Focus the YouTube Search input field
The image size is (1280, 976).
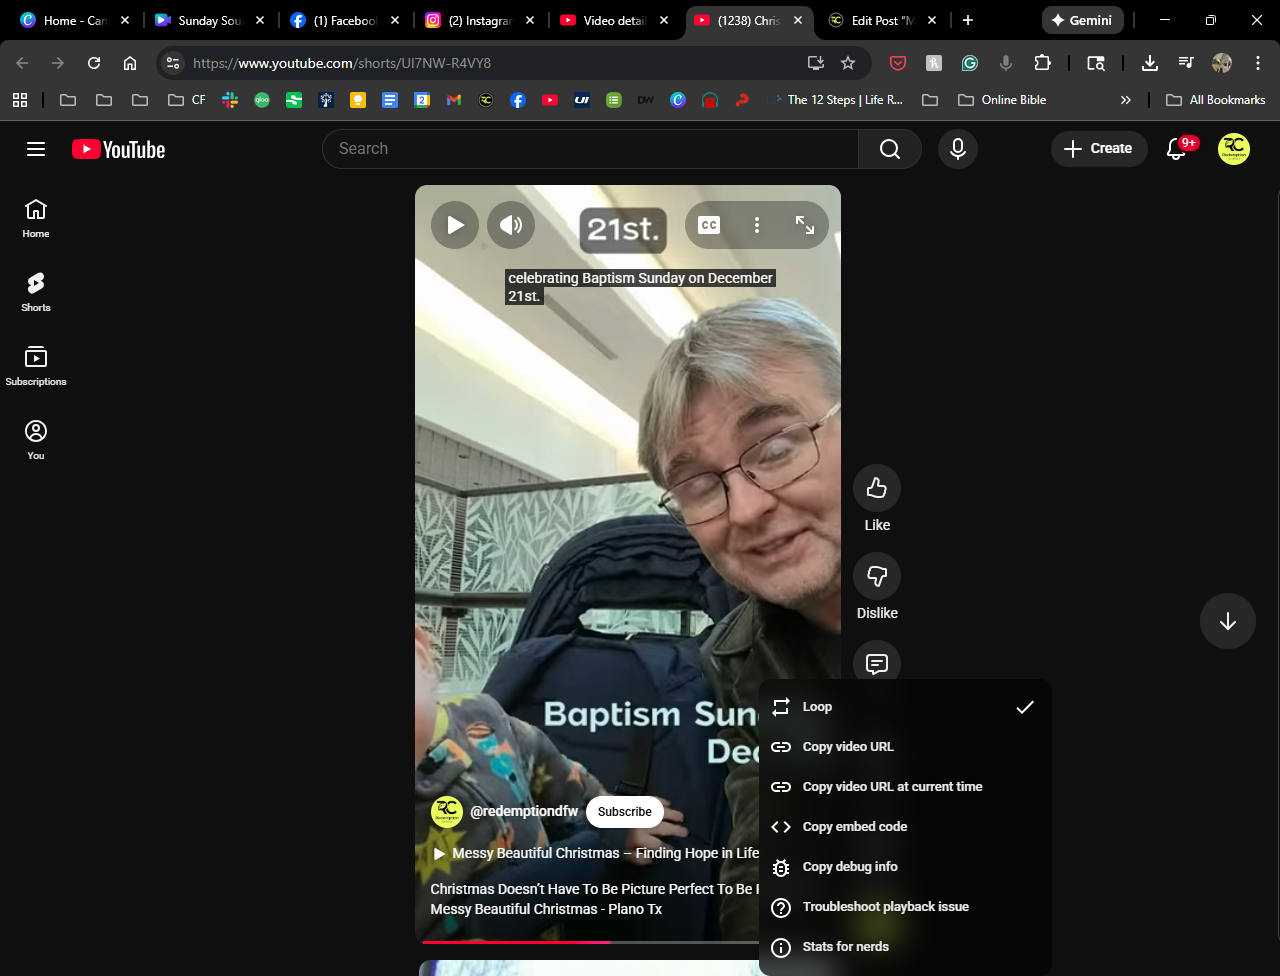click(x=590, y=149)
